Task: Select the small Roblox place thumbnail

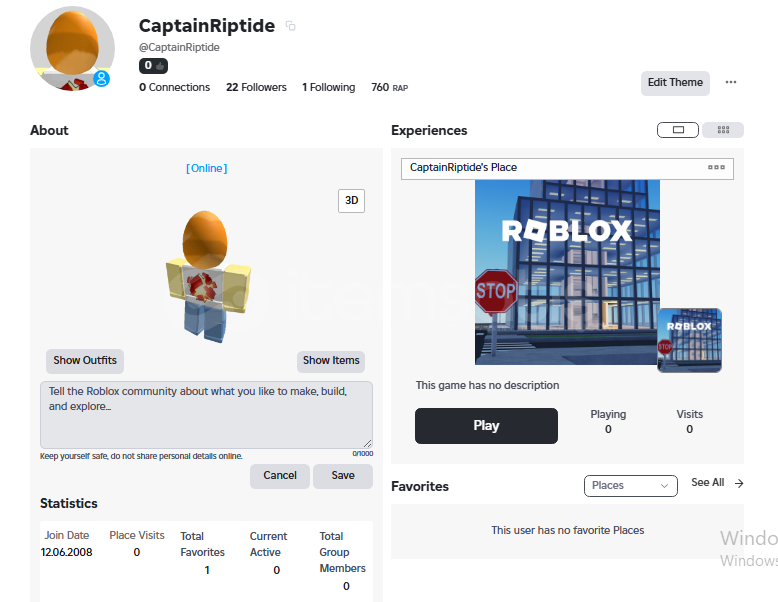Action: click(689, 340)
